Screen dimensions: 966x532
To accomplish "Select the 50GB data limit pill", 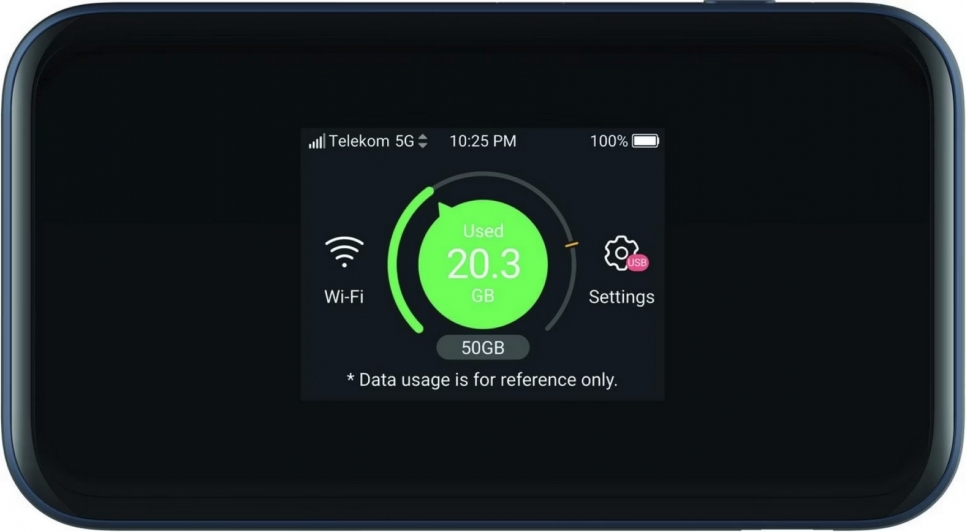I will tap(483, 348).
